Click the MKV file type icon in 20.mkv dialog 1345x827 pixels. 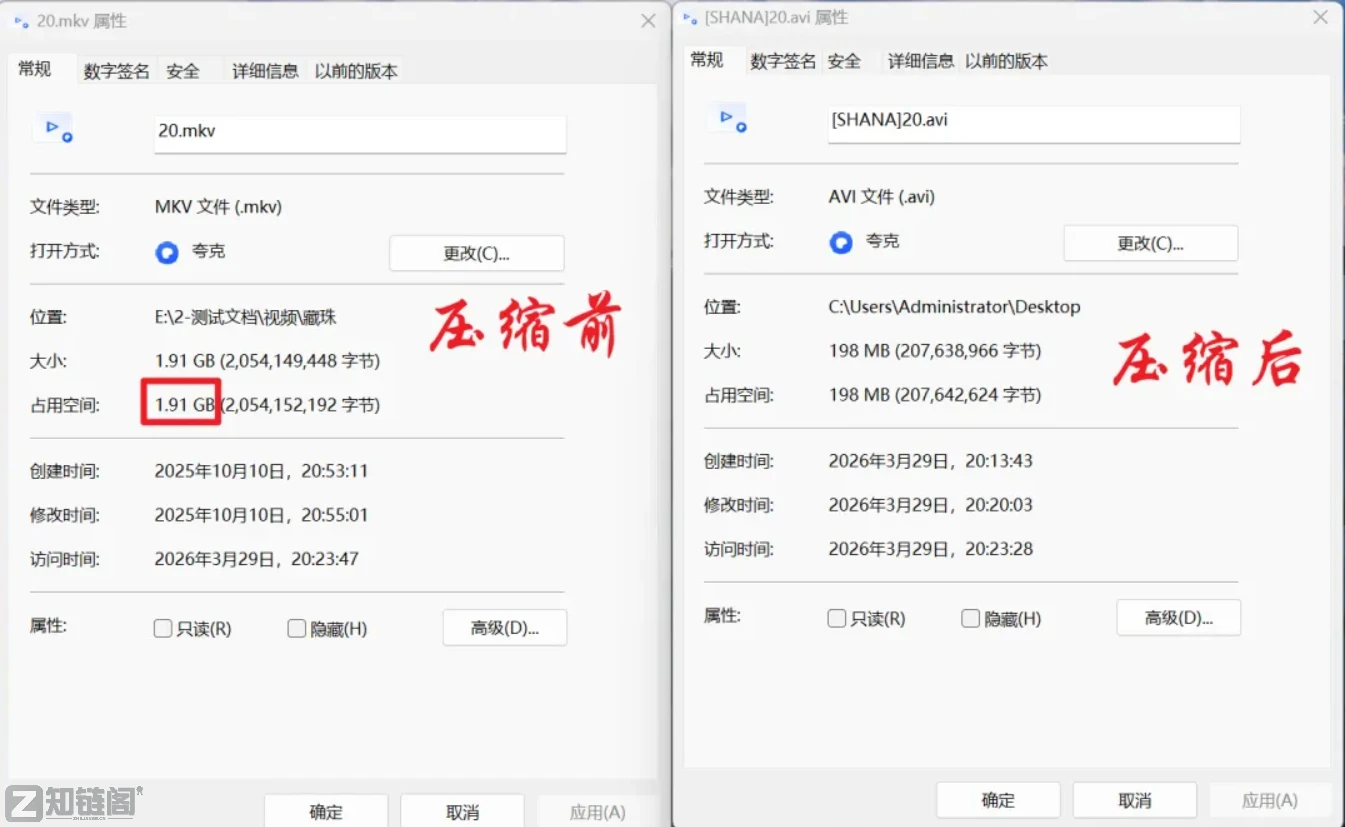pyautogui.click(x=53, y=128)
